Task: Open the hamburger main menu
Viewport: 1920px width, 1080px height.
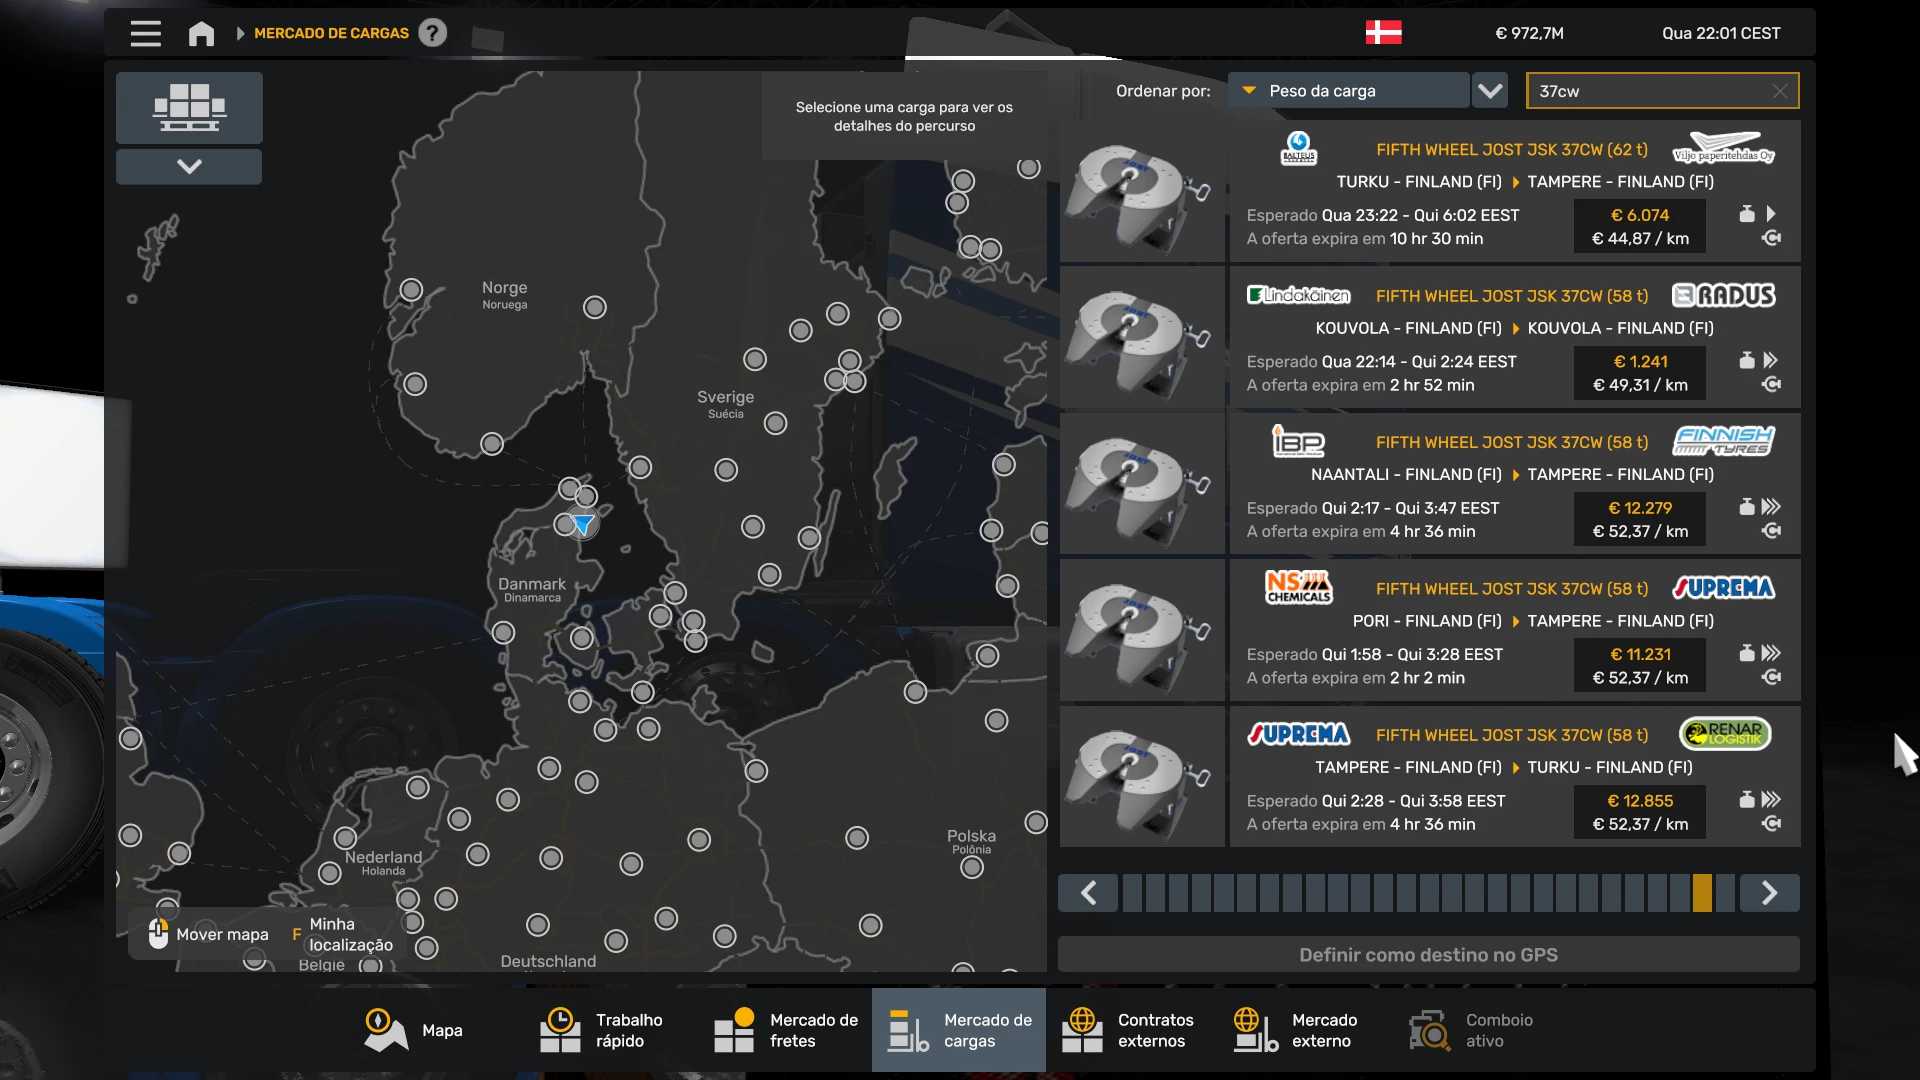Action: pos(145,33)
